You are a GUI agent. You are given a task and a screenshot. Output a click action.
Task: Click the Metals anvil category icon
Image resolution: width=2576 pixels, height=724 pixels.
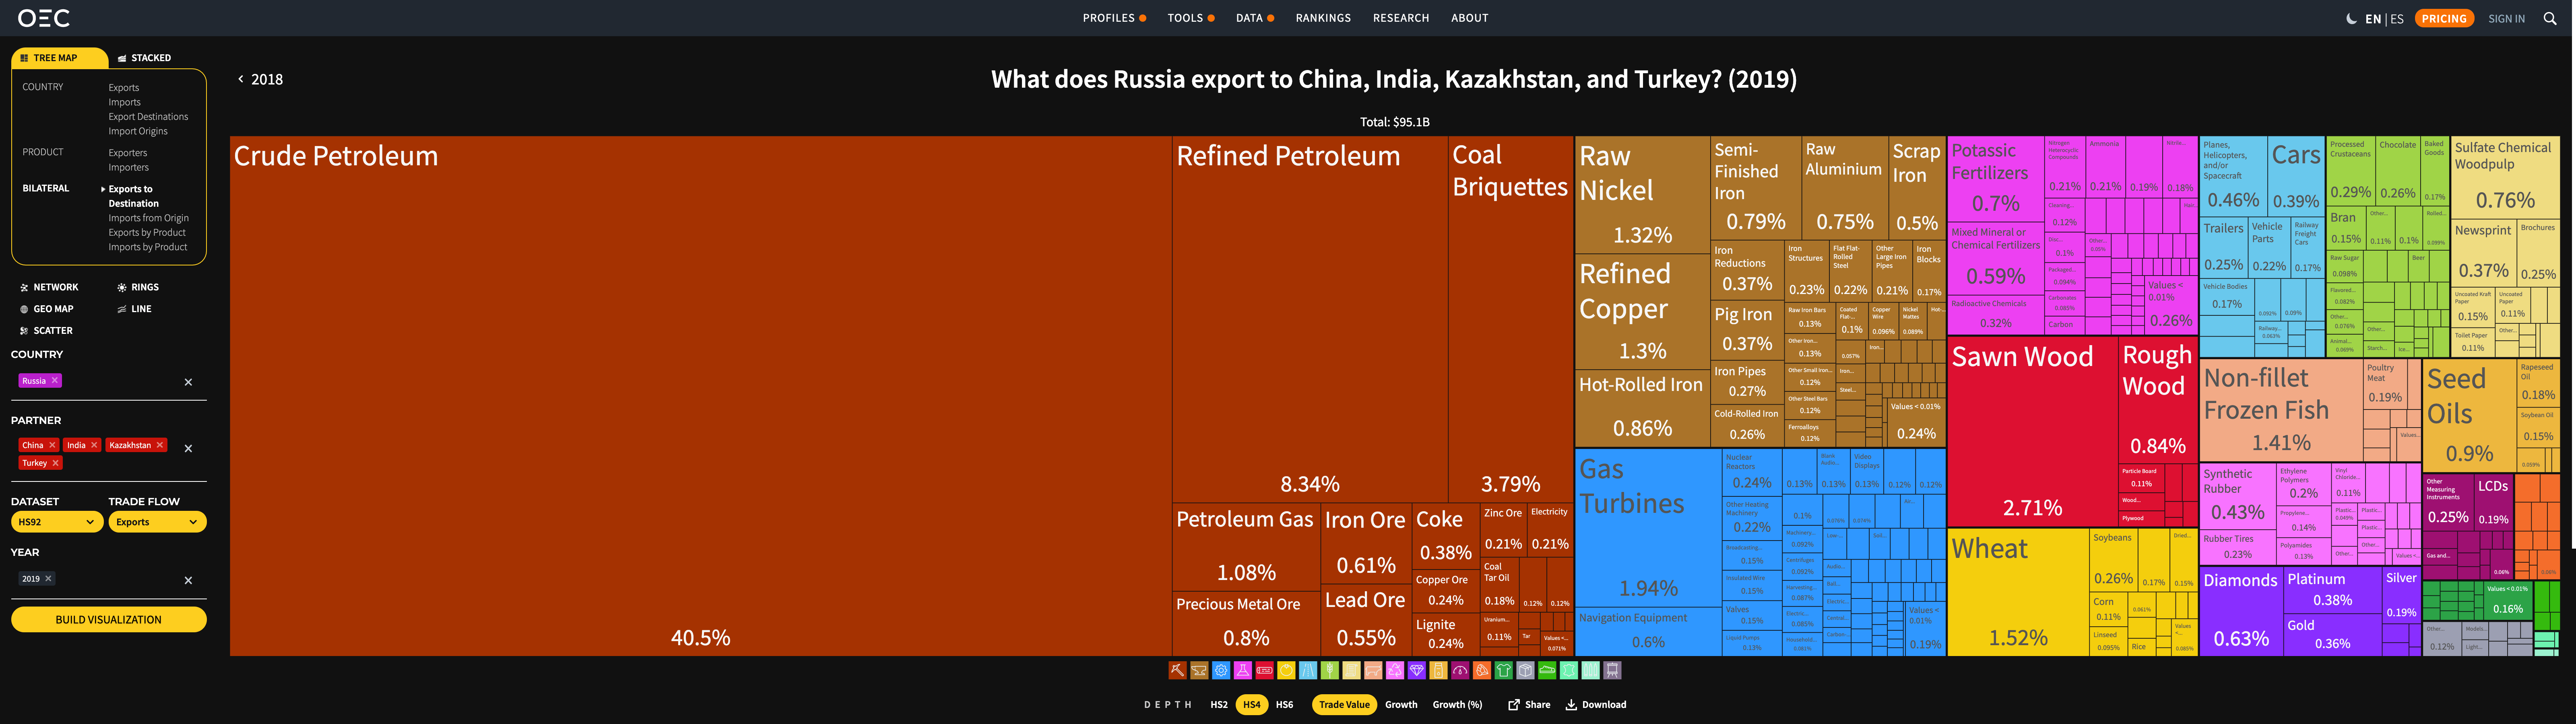[1200, 671]
